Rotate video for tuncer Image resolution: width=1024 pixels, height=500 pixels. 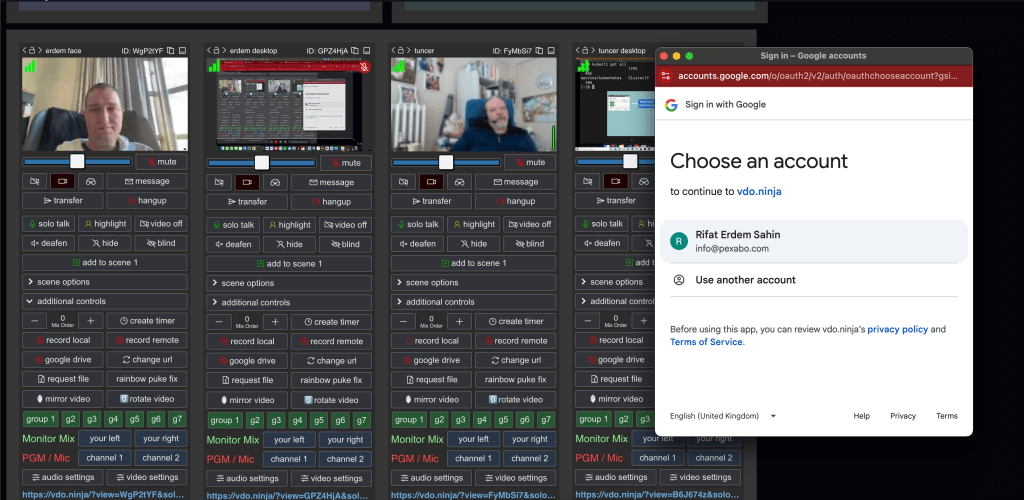[x=516, y=399]
